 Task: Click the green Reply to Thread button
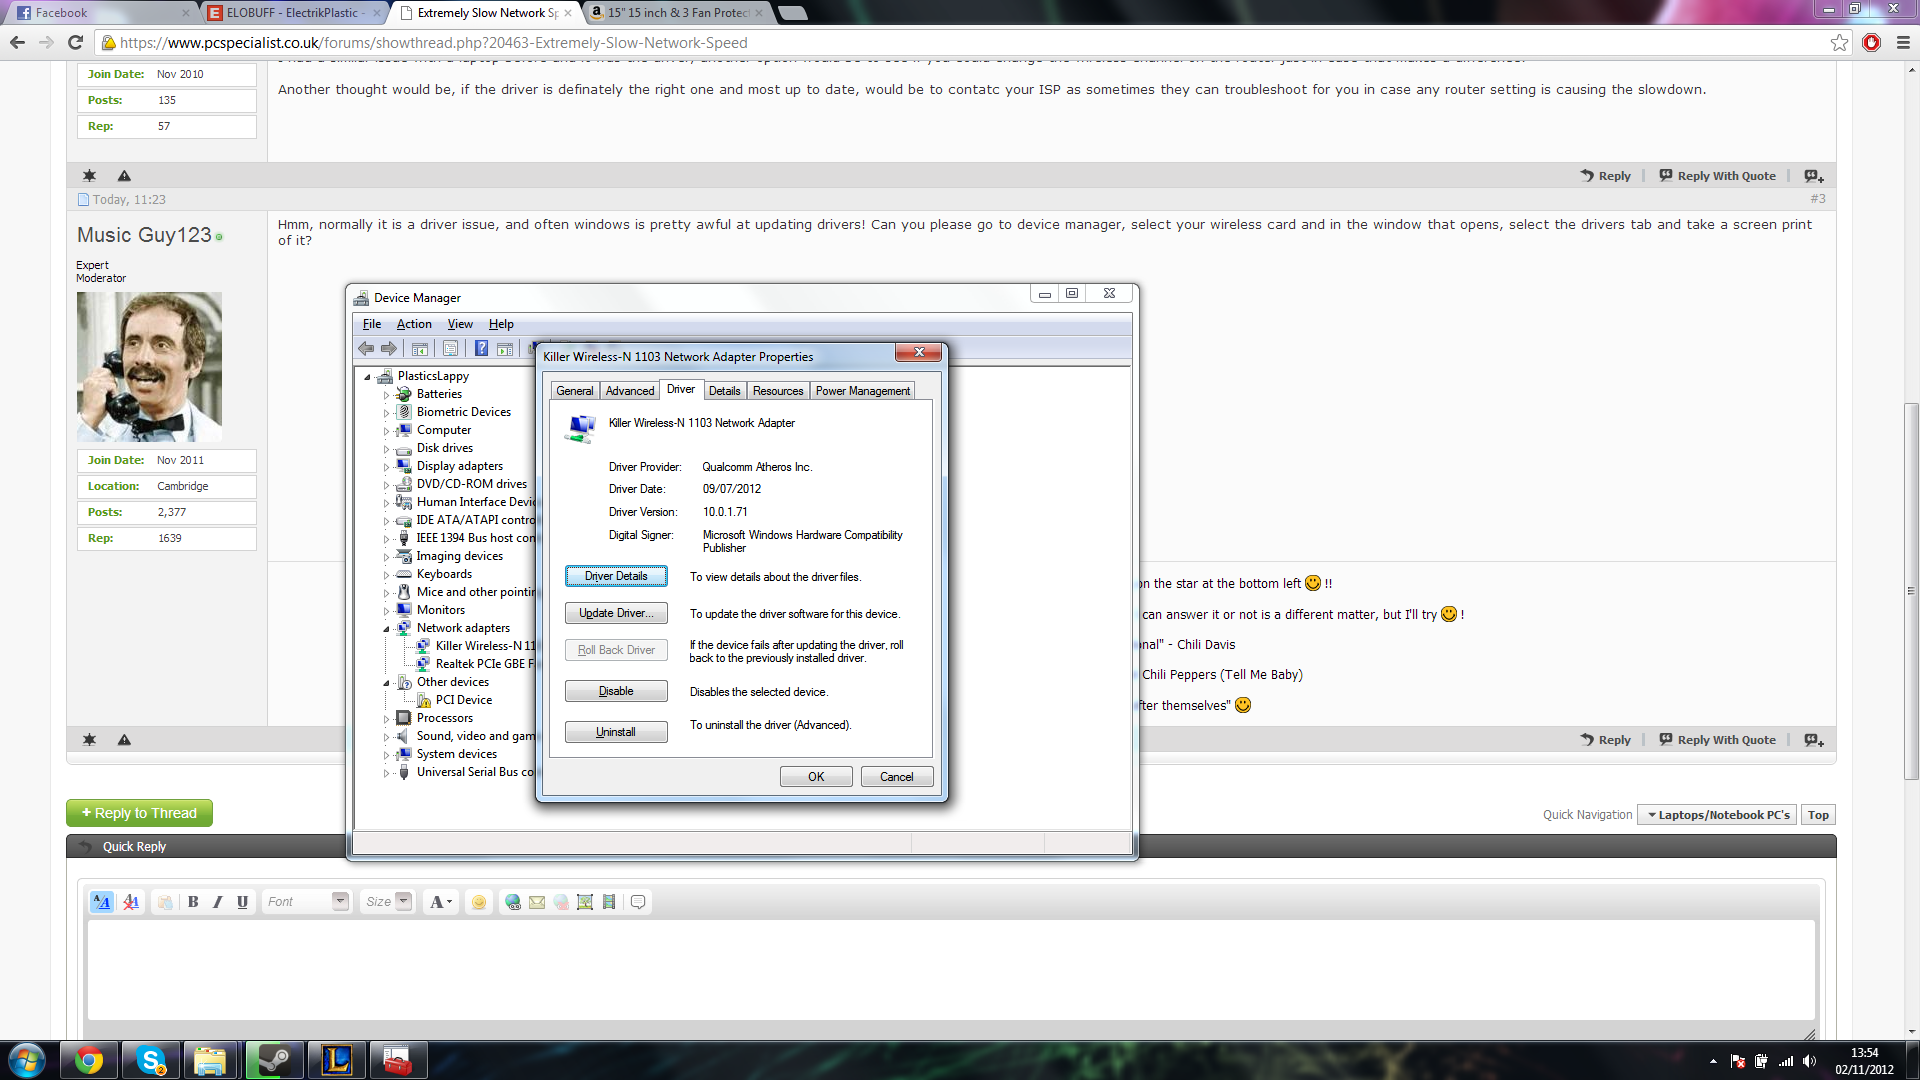(x=139, y=813)
